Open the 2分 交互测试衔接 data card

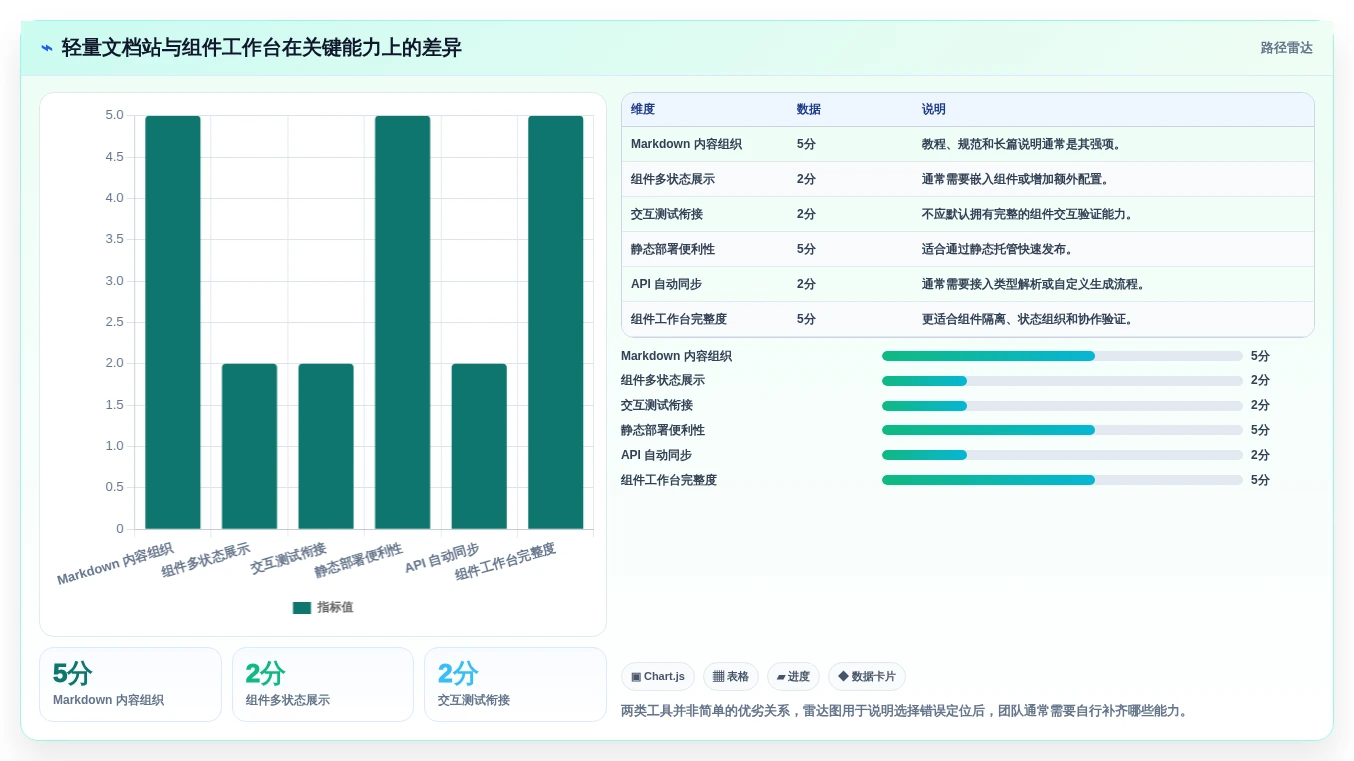coord(515,684)
